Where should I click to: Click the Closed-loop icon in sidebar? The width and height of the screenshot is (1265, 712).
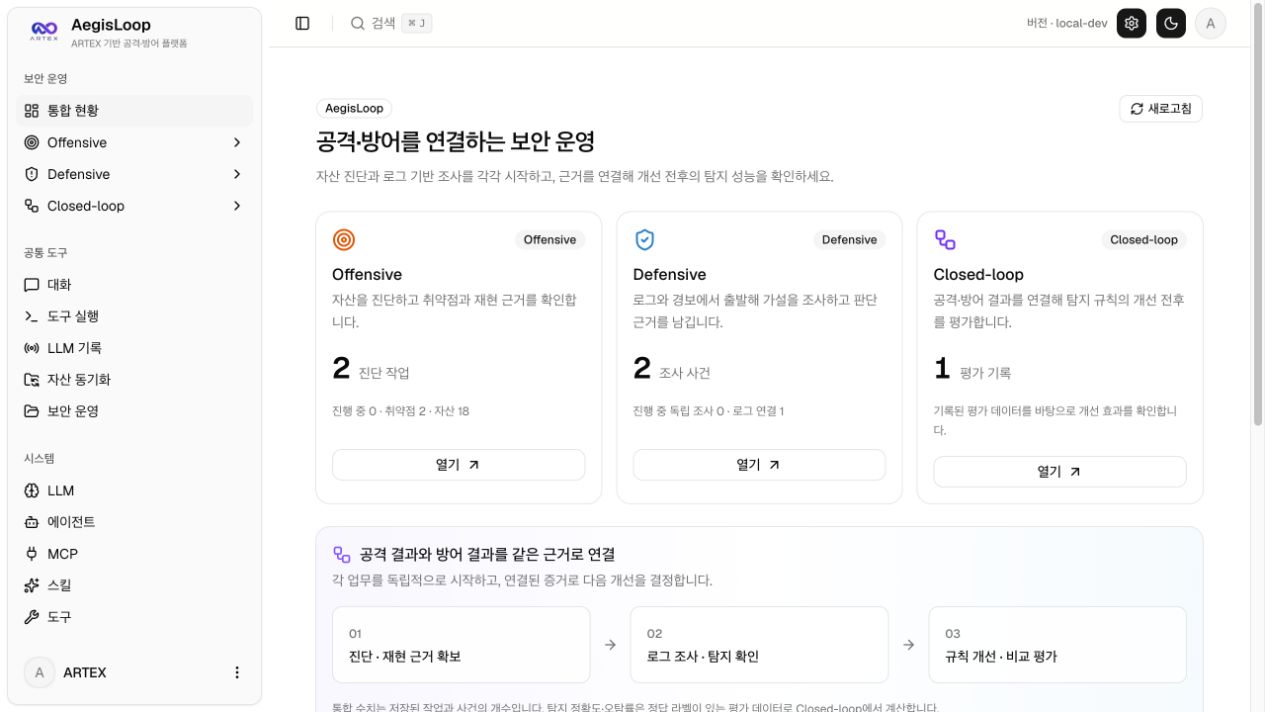[31, 206]
